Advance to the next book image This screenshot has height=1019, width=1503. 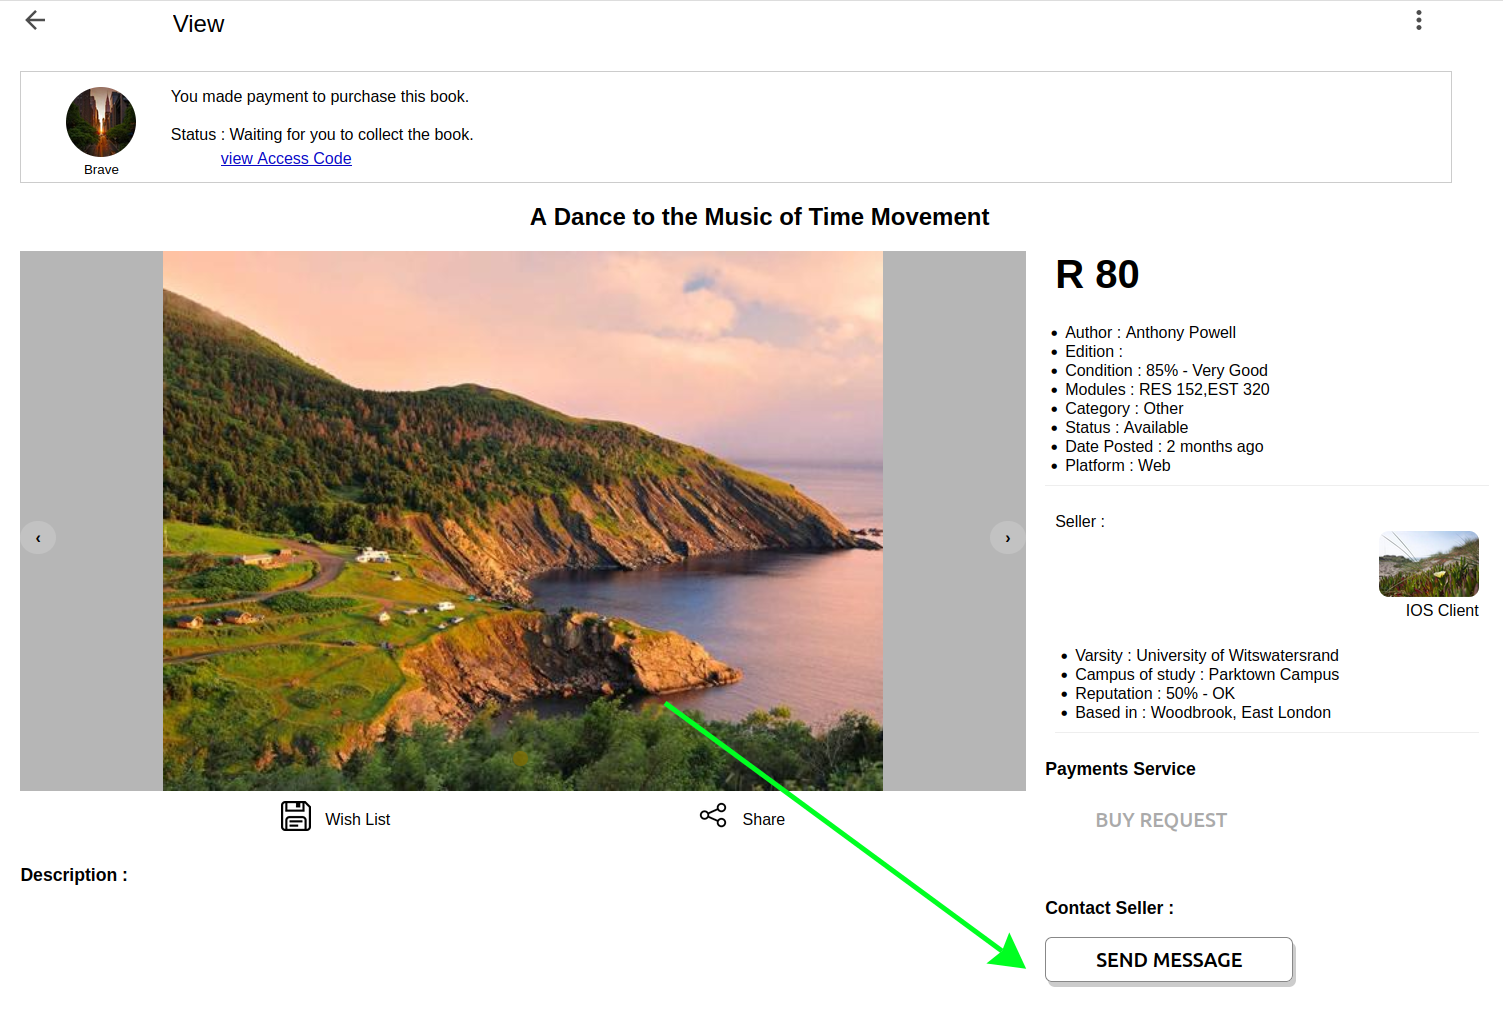coord(1007,538)
